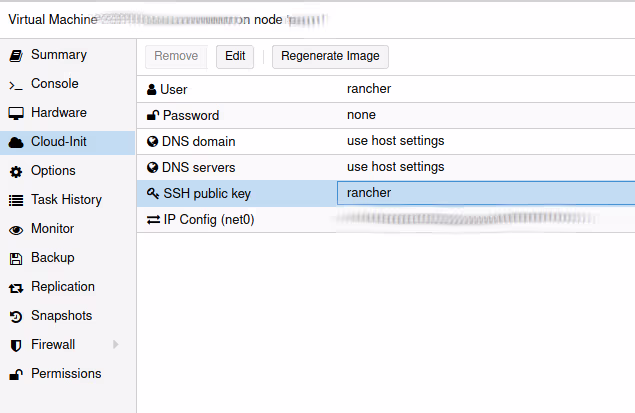This screenshot has width=635, height=413.
Task: Click the Monitor eye icon
Action: (x=15, y=229)
